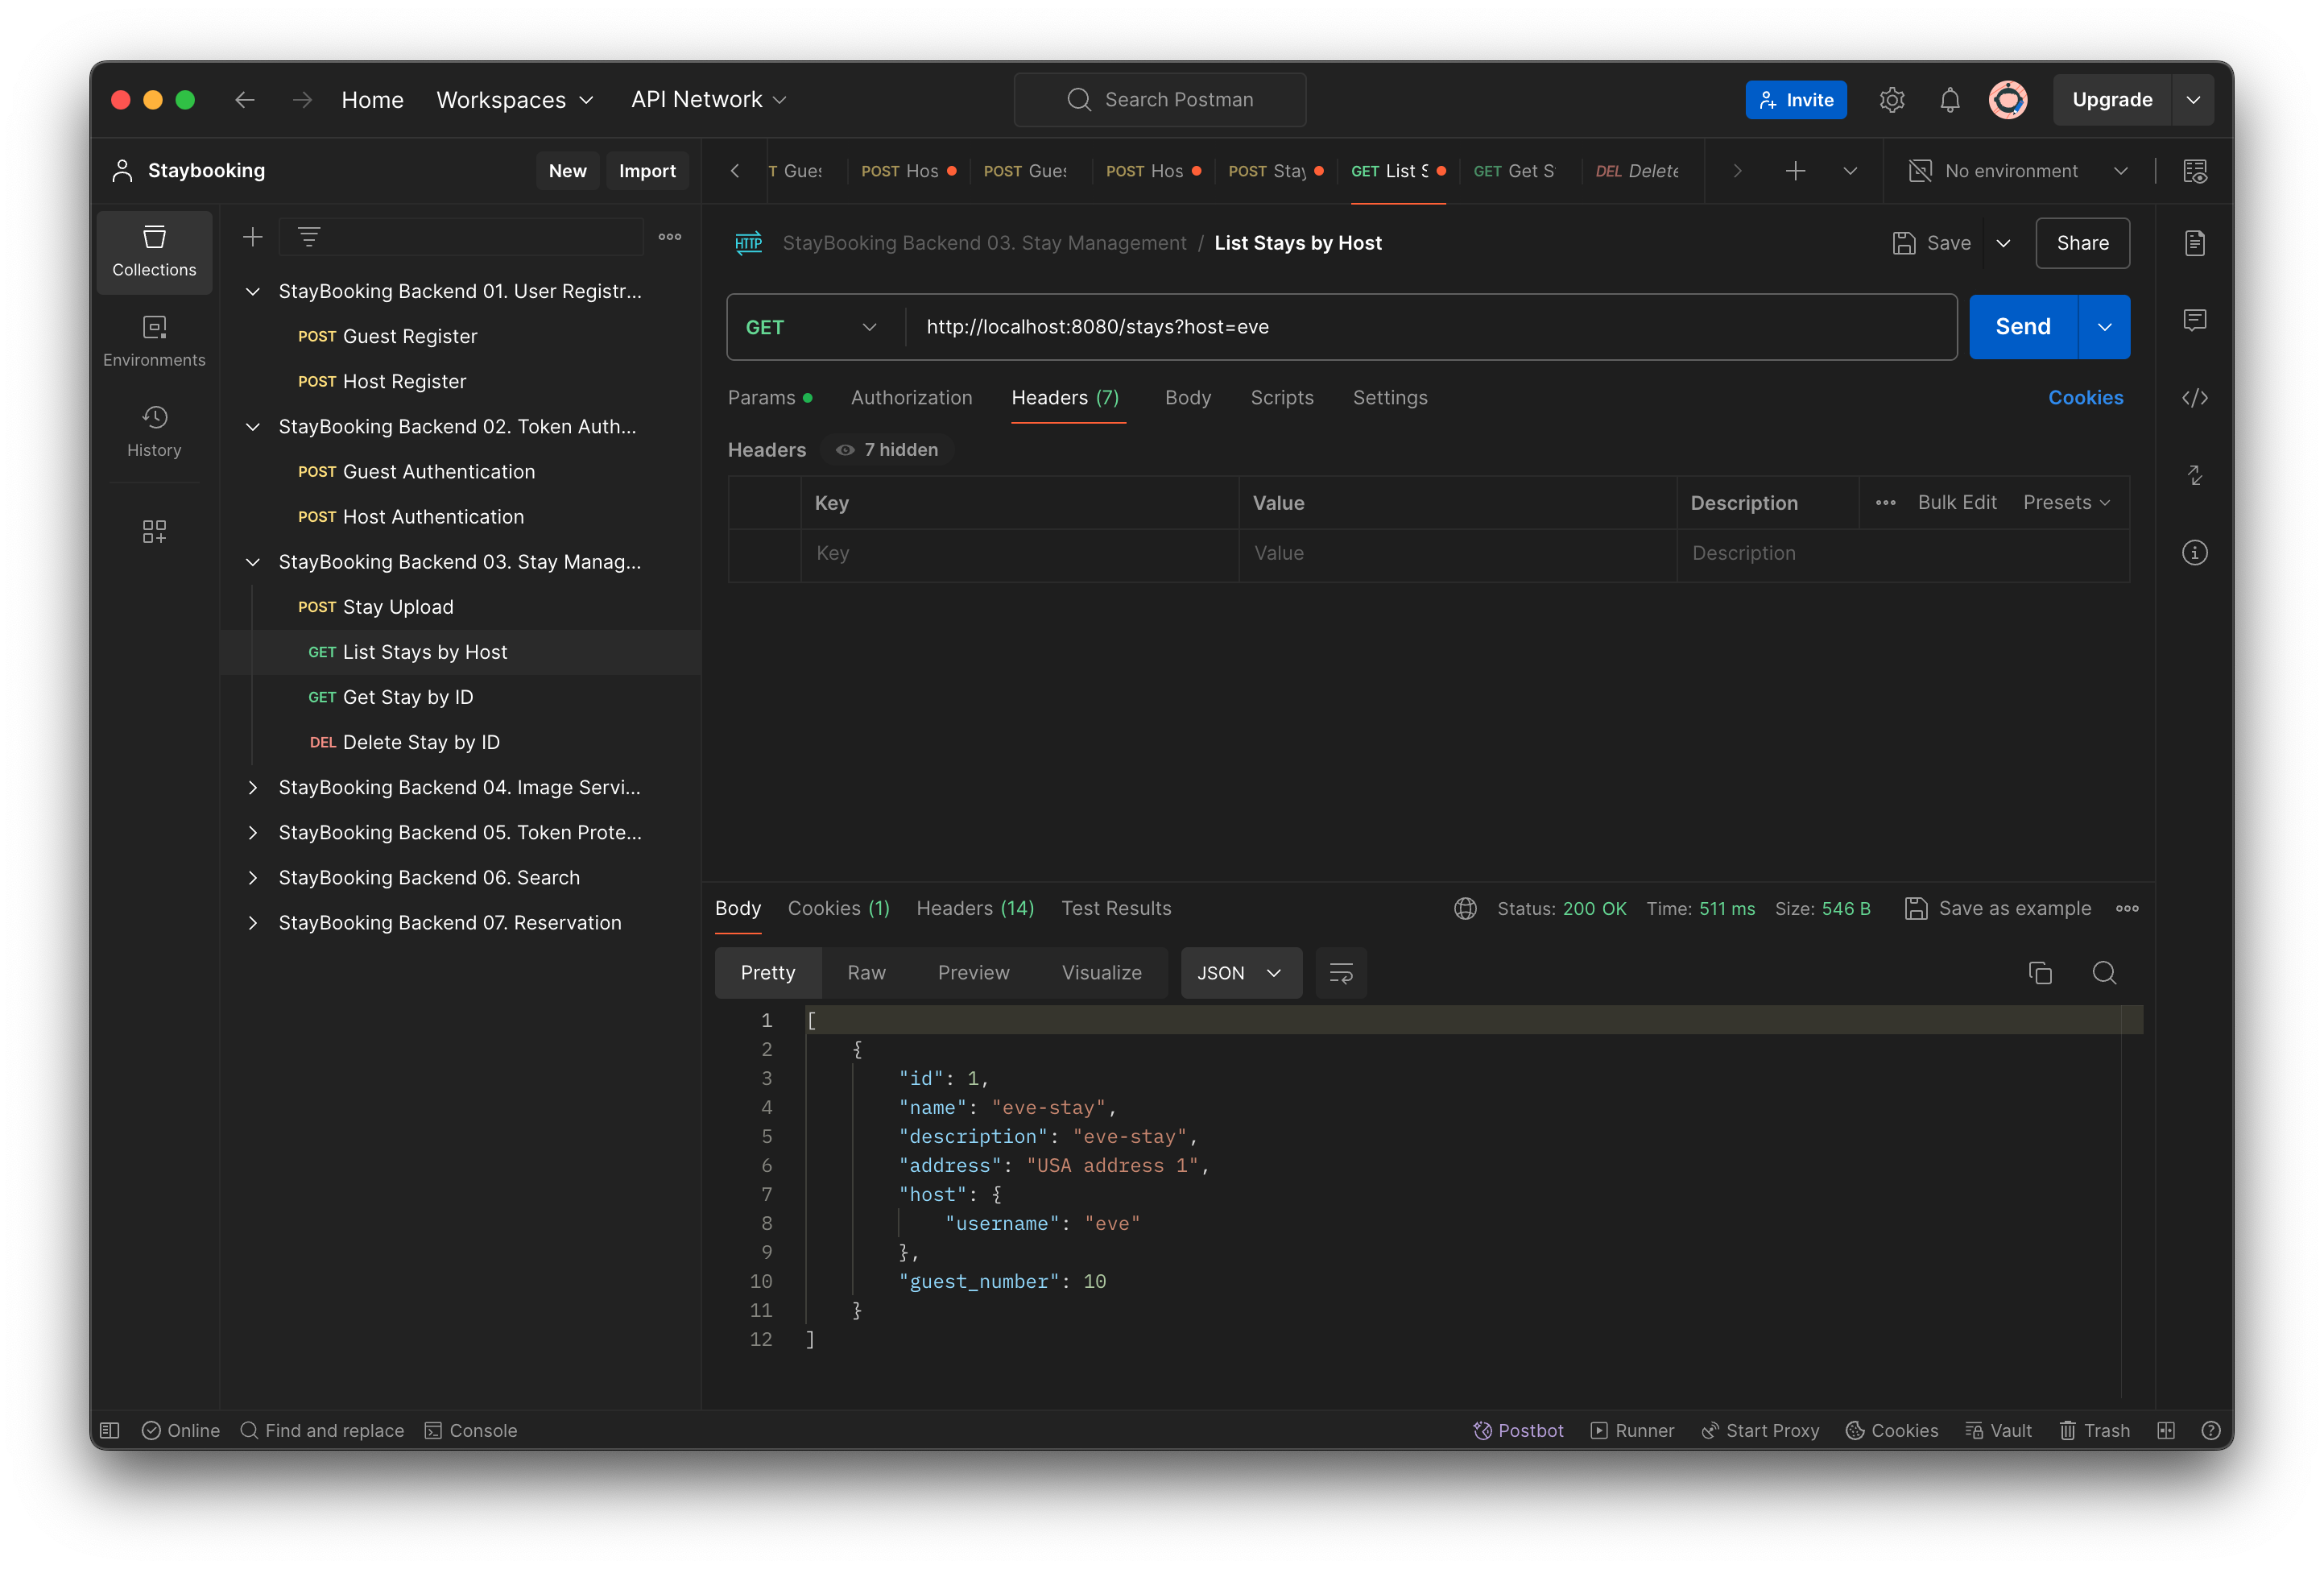This screenshot has height=1569, width=2324.
Task: Expand StayBooking Backend 06. Search collection
Action: (x=254, y=876)
